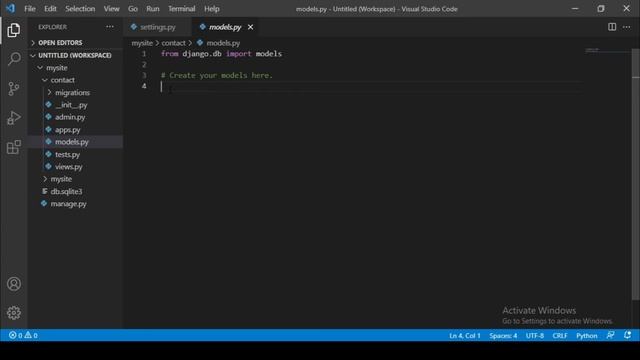Split the editor to the right

point(612,27)
